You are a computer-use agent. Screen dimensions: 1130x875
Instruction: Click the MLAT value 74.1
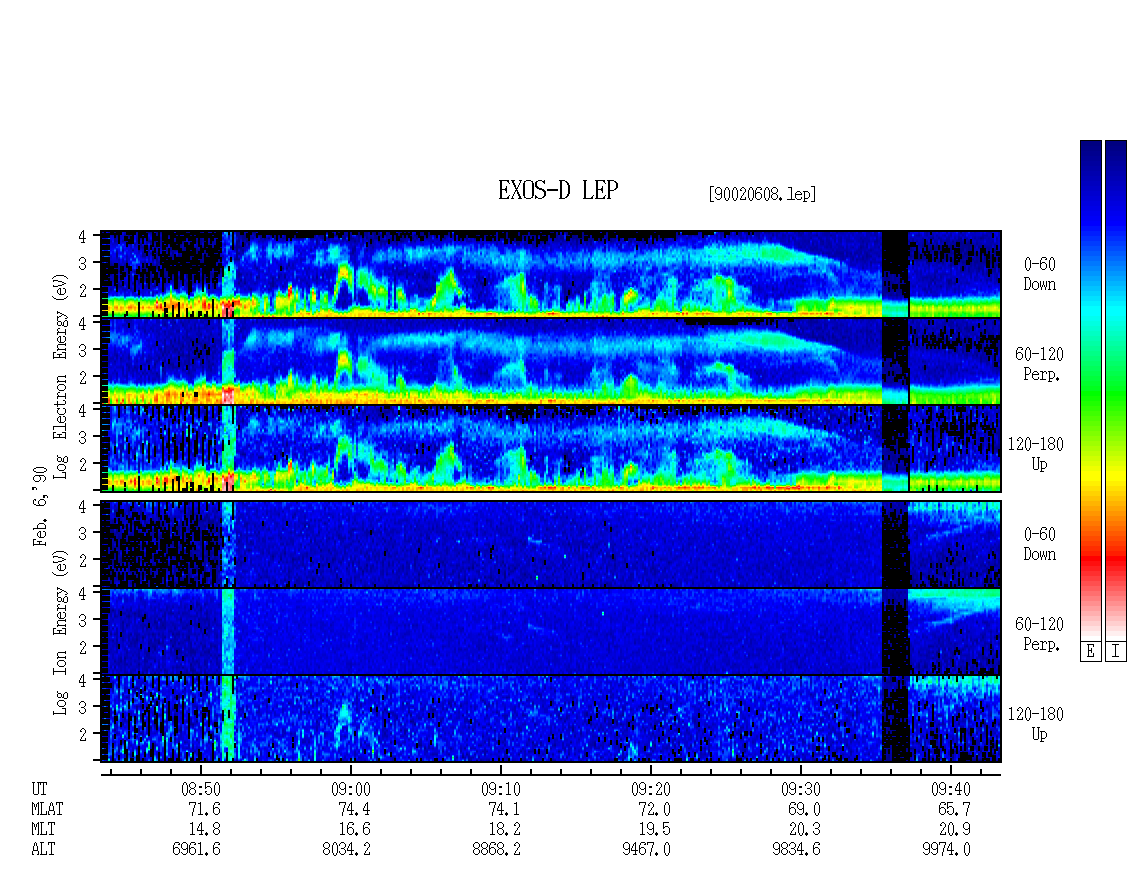[x=504, y=809]
